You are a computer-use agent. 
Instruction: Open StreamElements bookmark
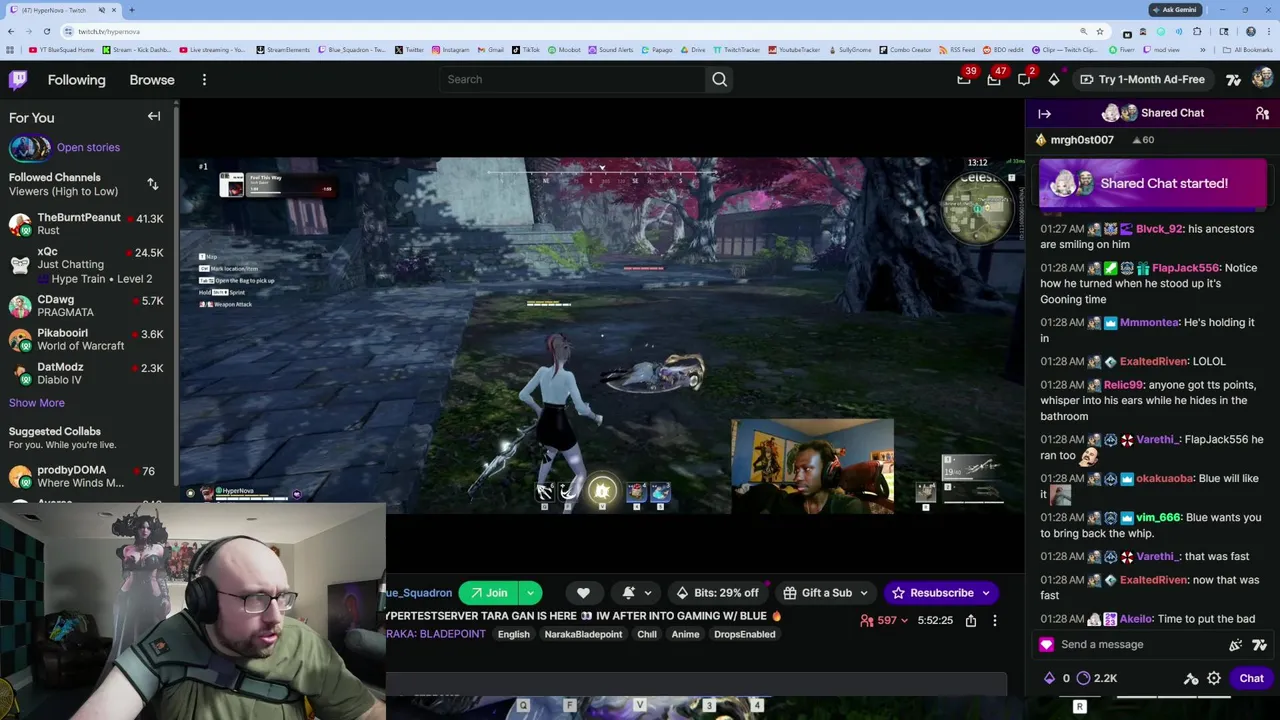click(x=283, y=49)
